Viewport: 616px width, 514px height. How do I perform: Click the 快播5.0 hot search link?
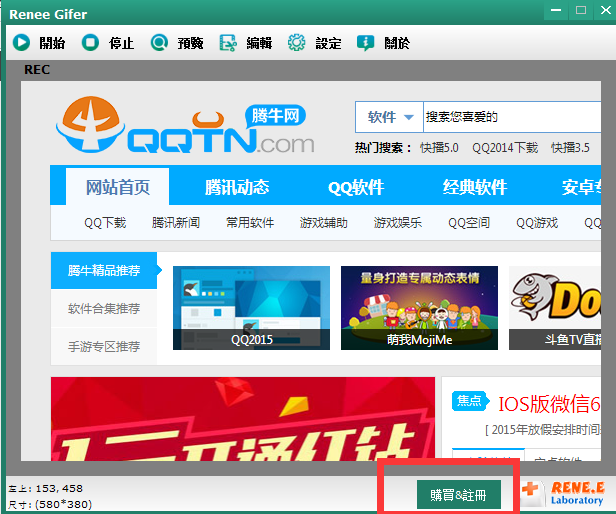coord(439,148)
